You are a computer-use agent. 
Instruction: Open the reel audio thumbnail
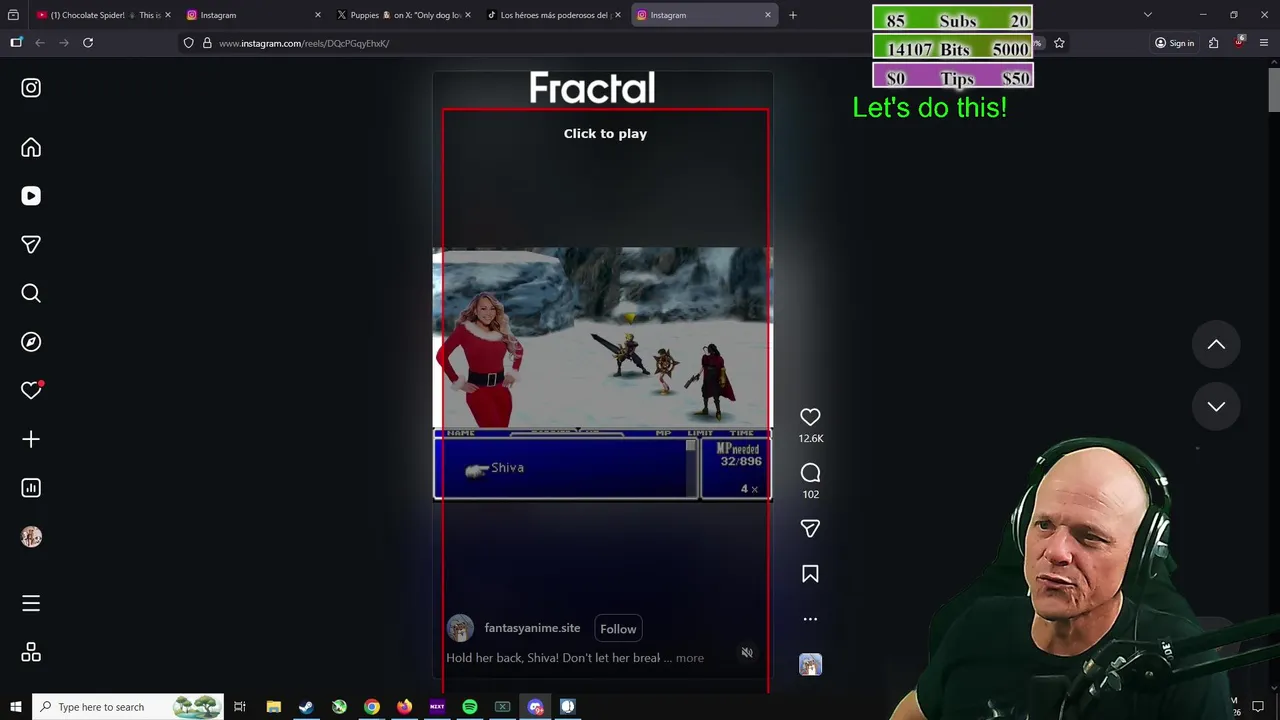tap(810, 665)
